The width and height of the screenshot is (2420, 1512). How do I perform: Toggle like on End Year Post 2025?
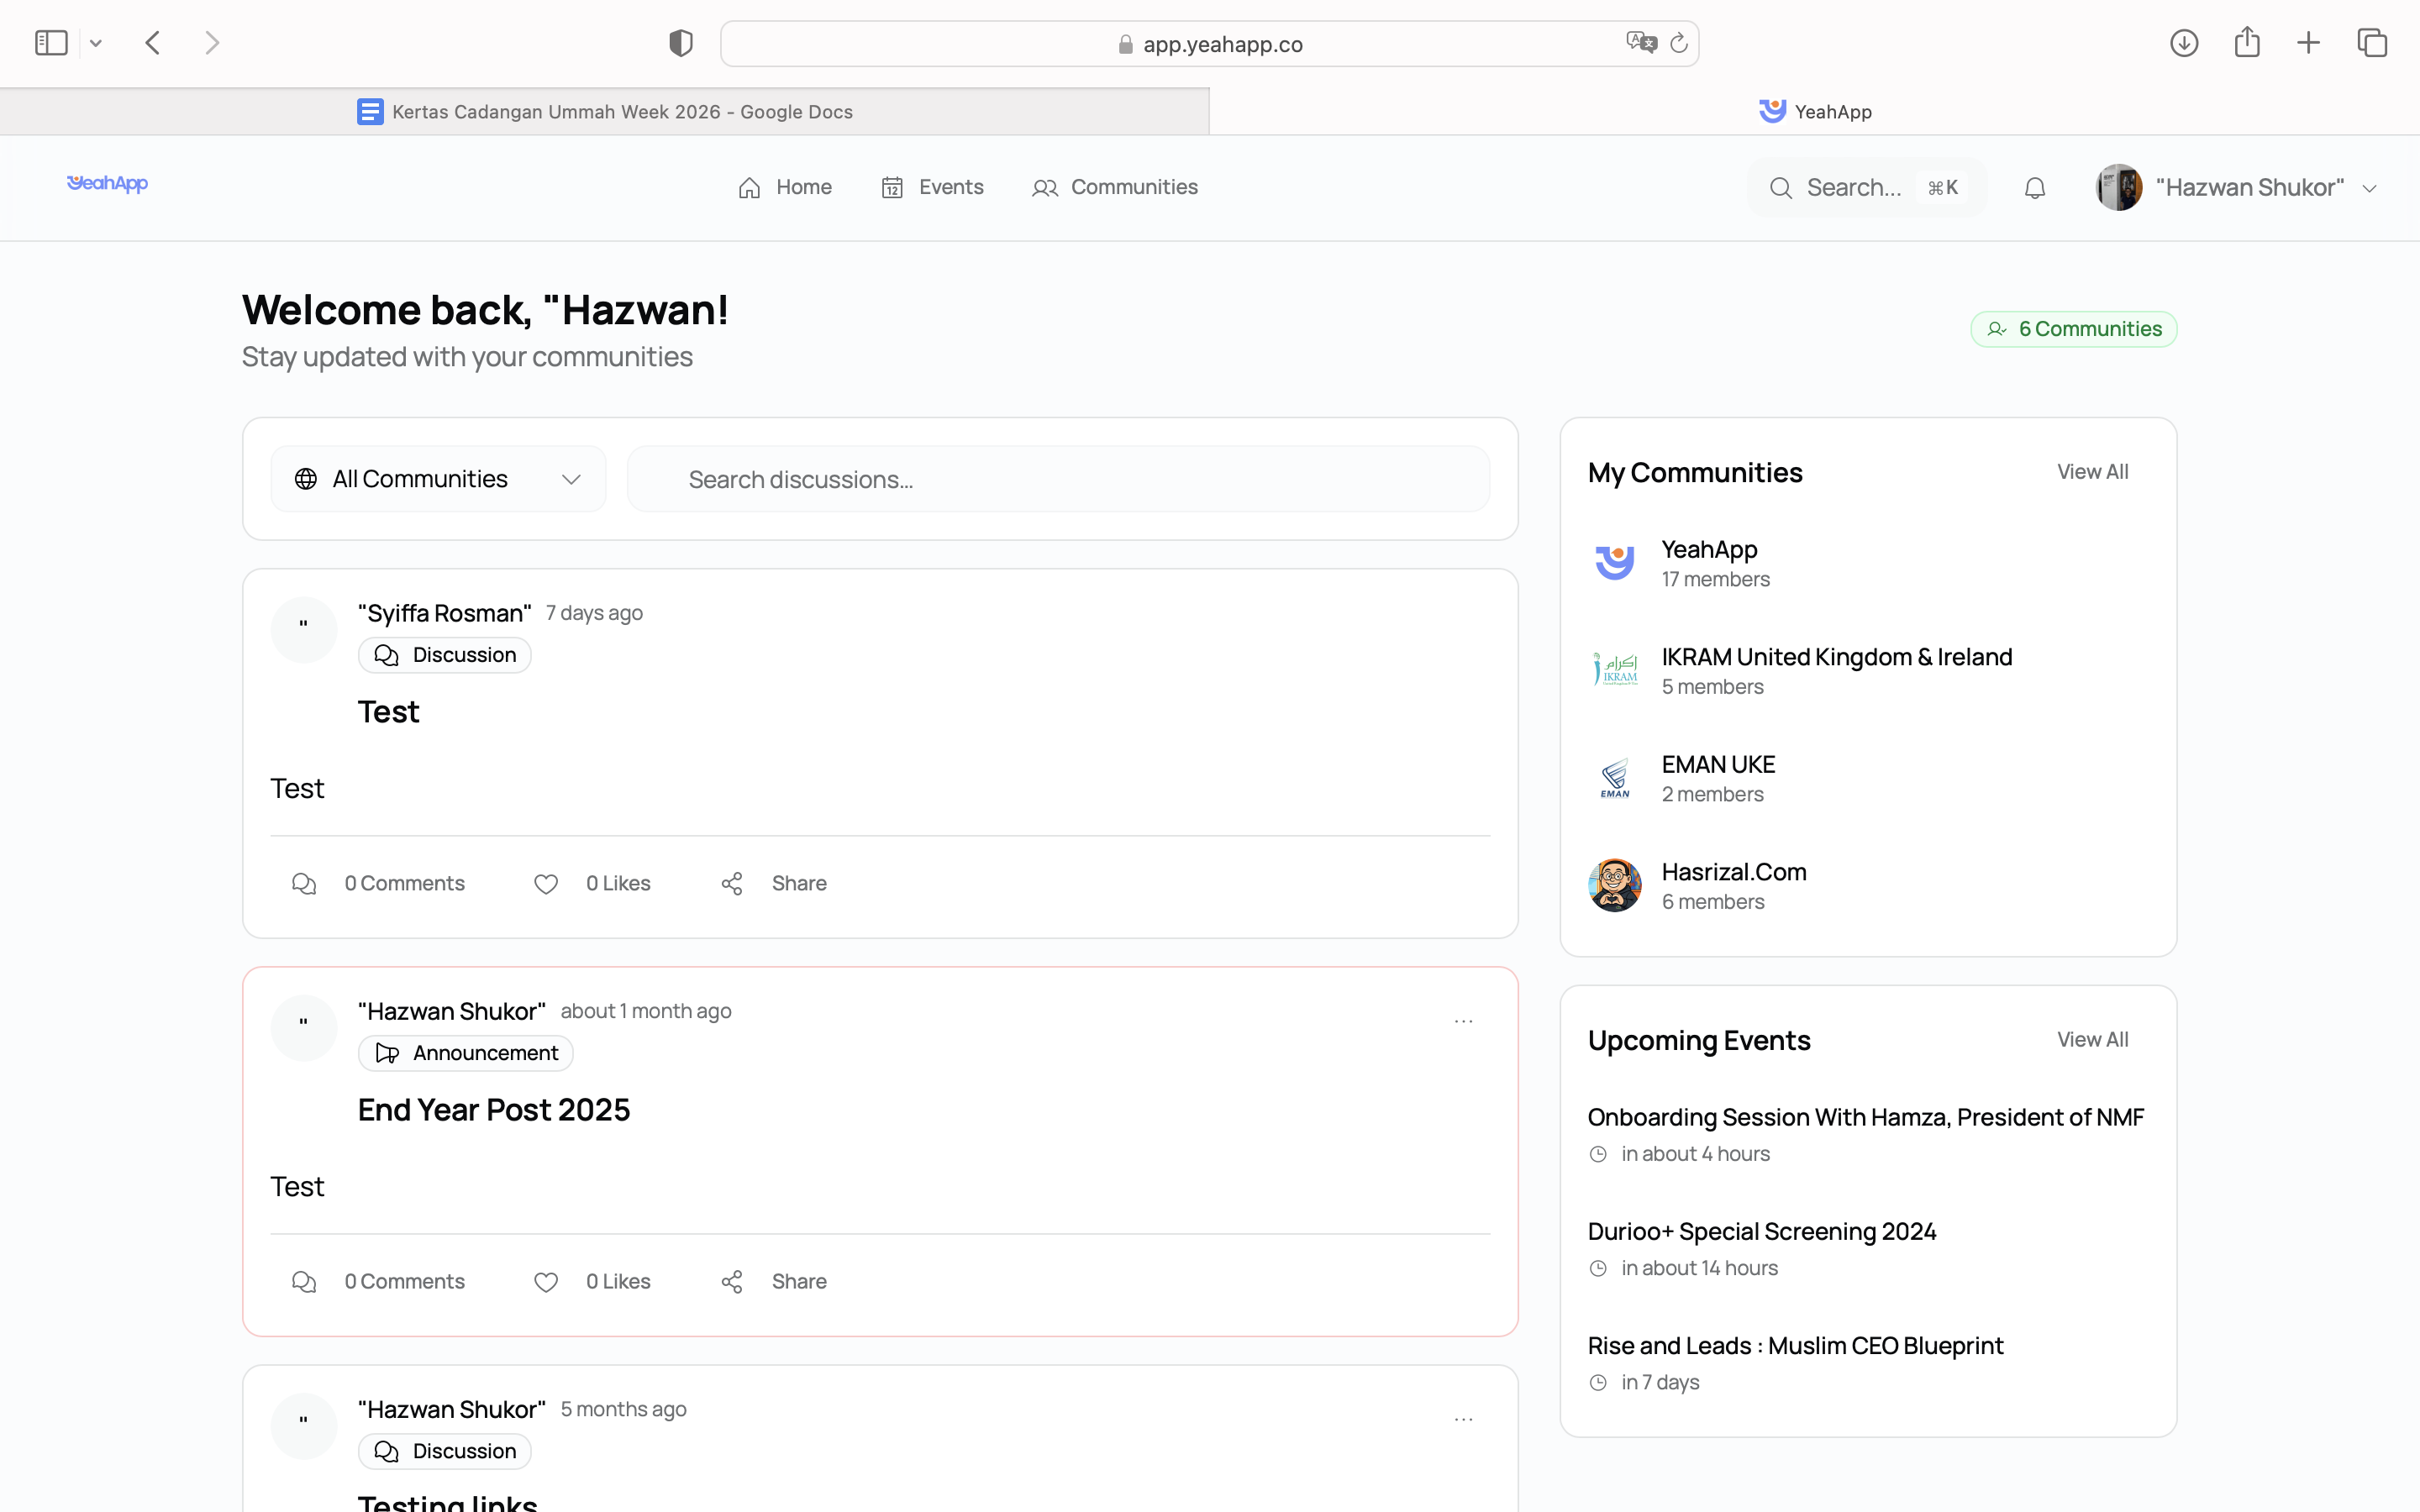tap(546, 1281)
